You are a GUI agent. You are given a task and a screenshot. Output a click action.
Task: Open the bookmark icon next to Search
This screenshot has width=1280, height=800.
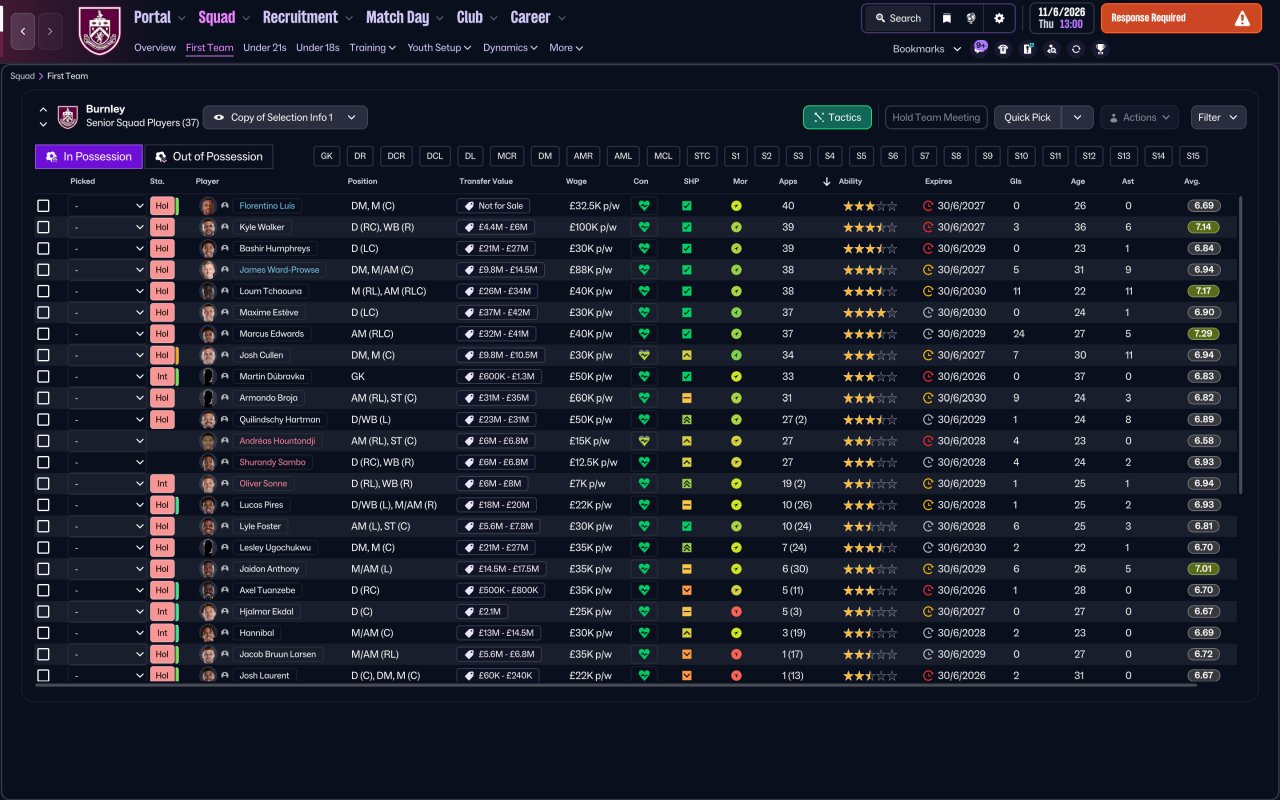(947, 18)
